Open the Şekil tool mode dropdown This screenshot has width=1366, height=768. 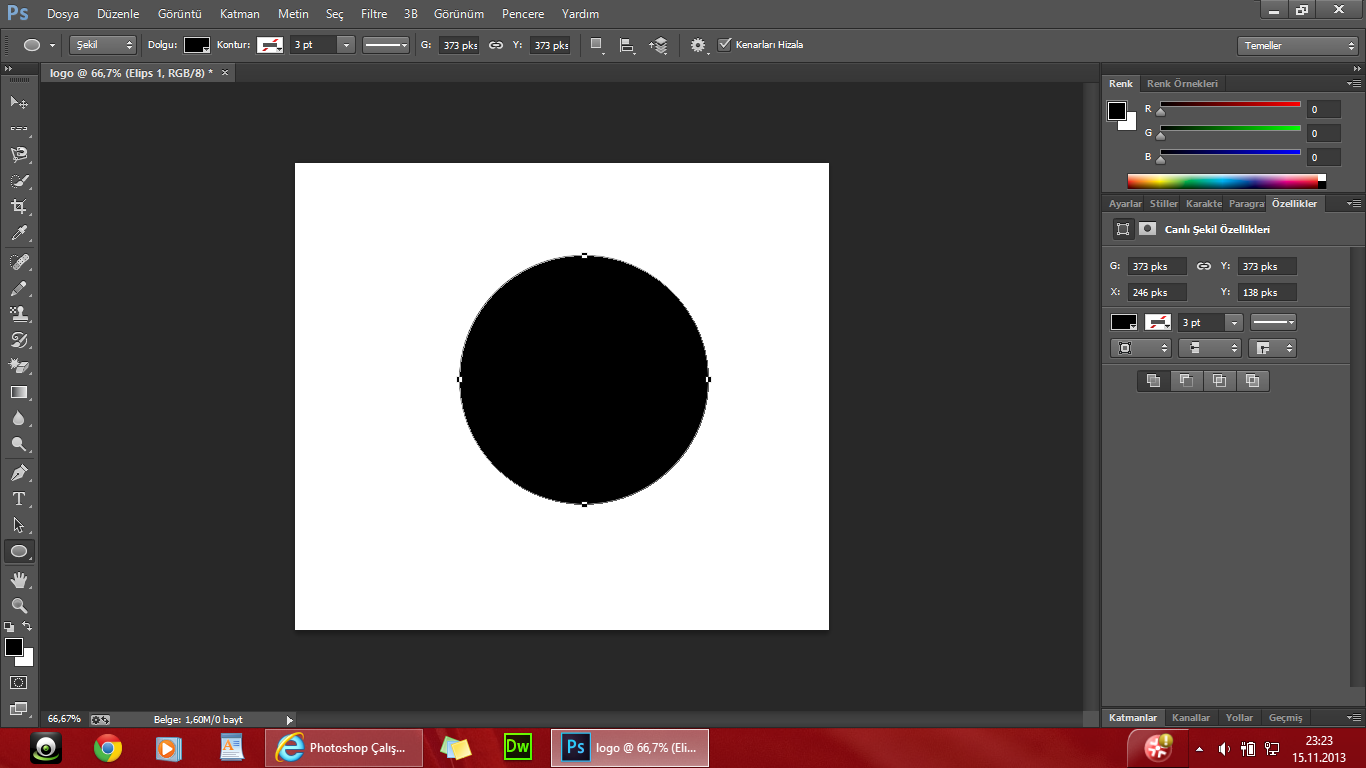coord(103,45)
